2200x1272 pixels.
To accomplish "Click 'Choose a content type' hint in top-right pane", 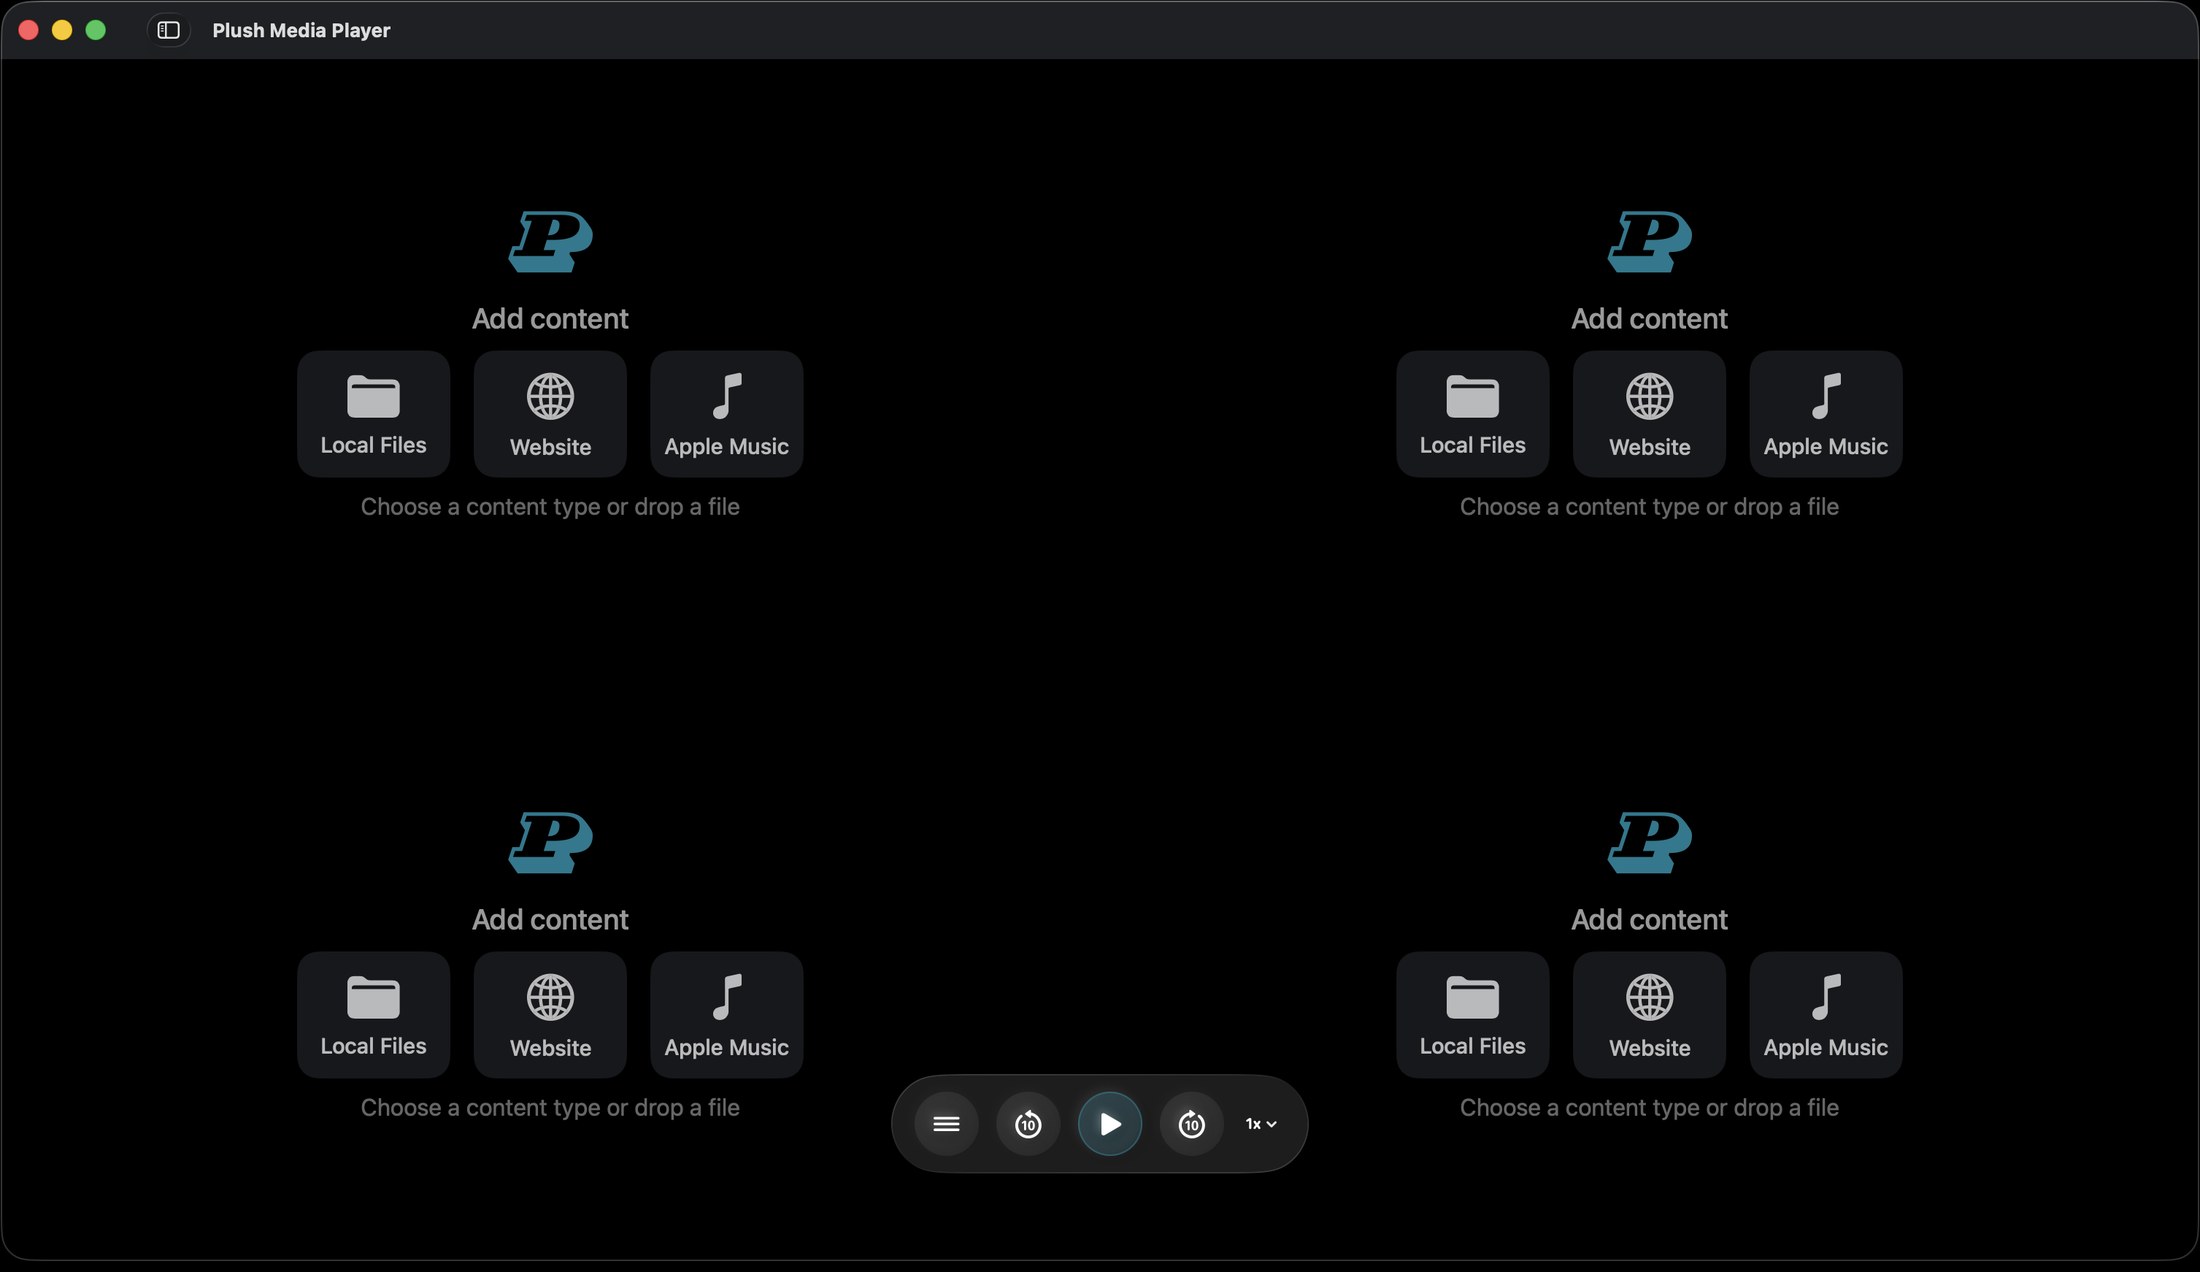I will pos(1650,507).
